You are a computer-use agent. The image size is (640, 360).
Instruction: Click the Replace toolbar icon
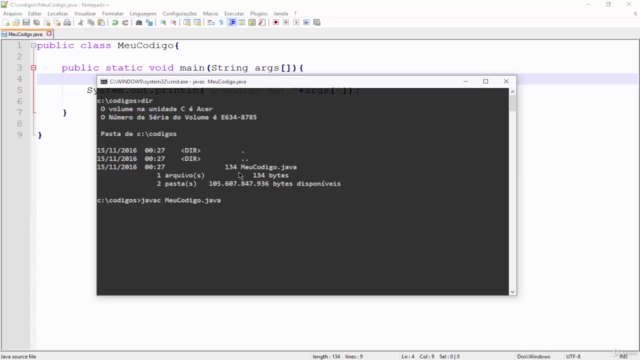click(149, 22)
